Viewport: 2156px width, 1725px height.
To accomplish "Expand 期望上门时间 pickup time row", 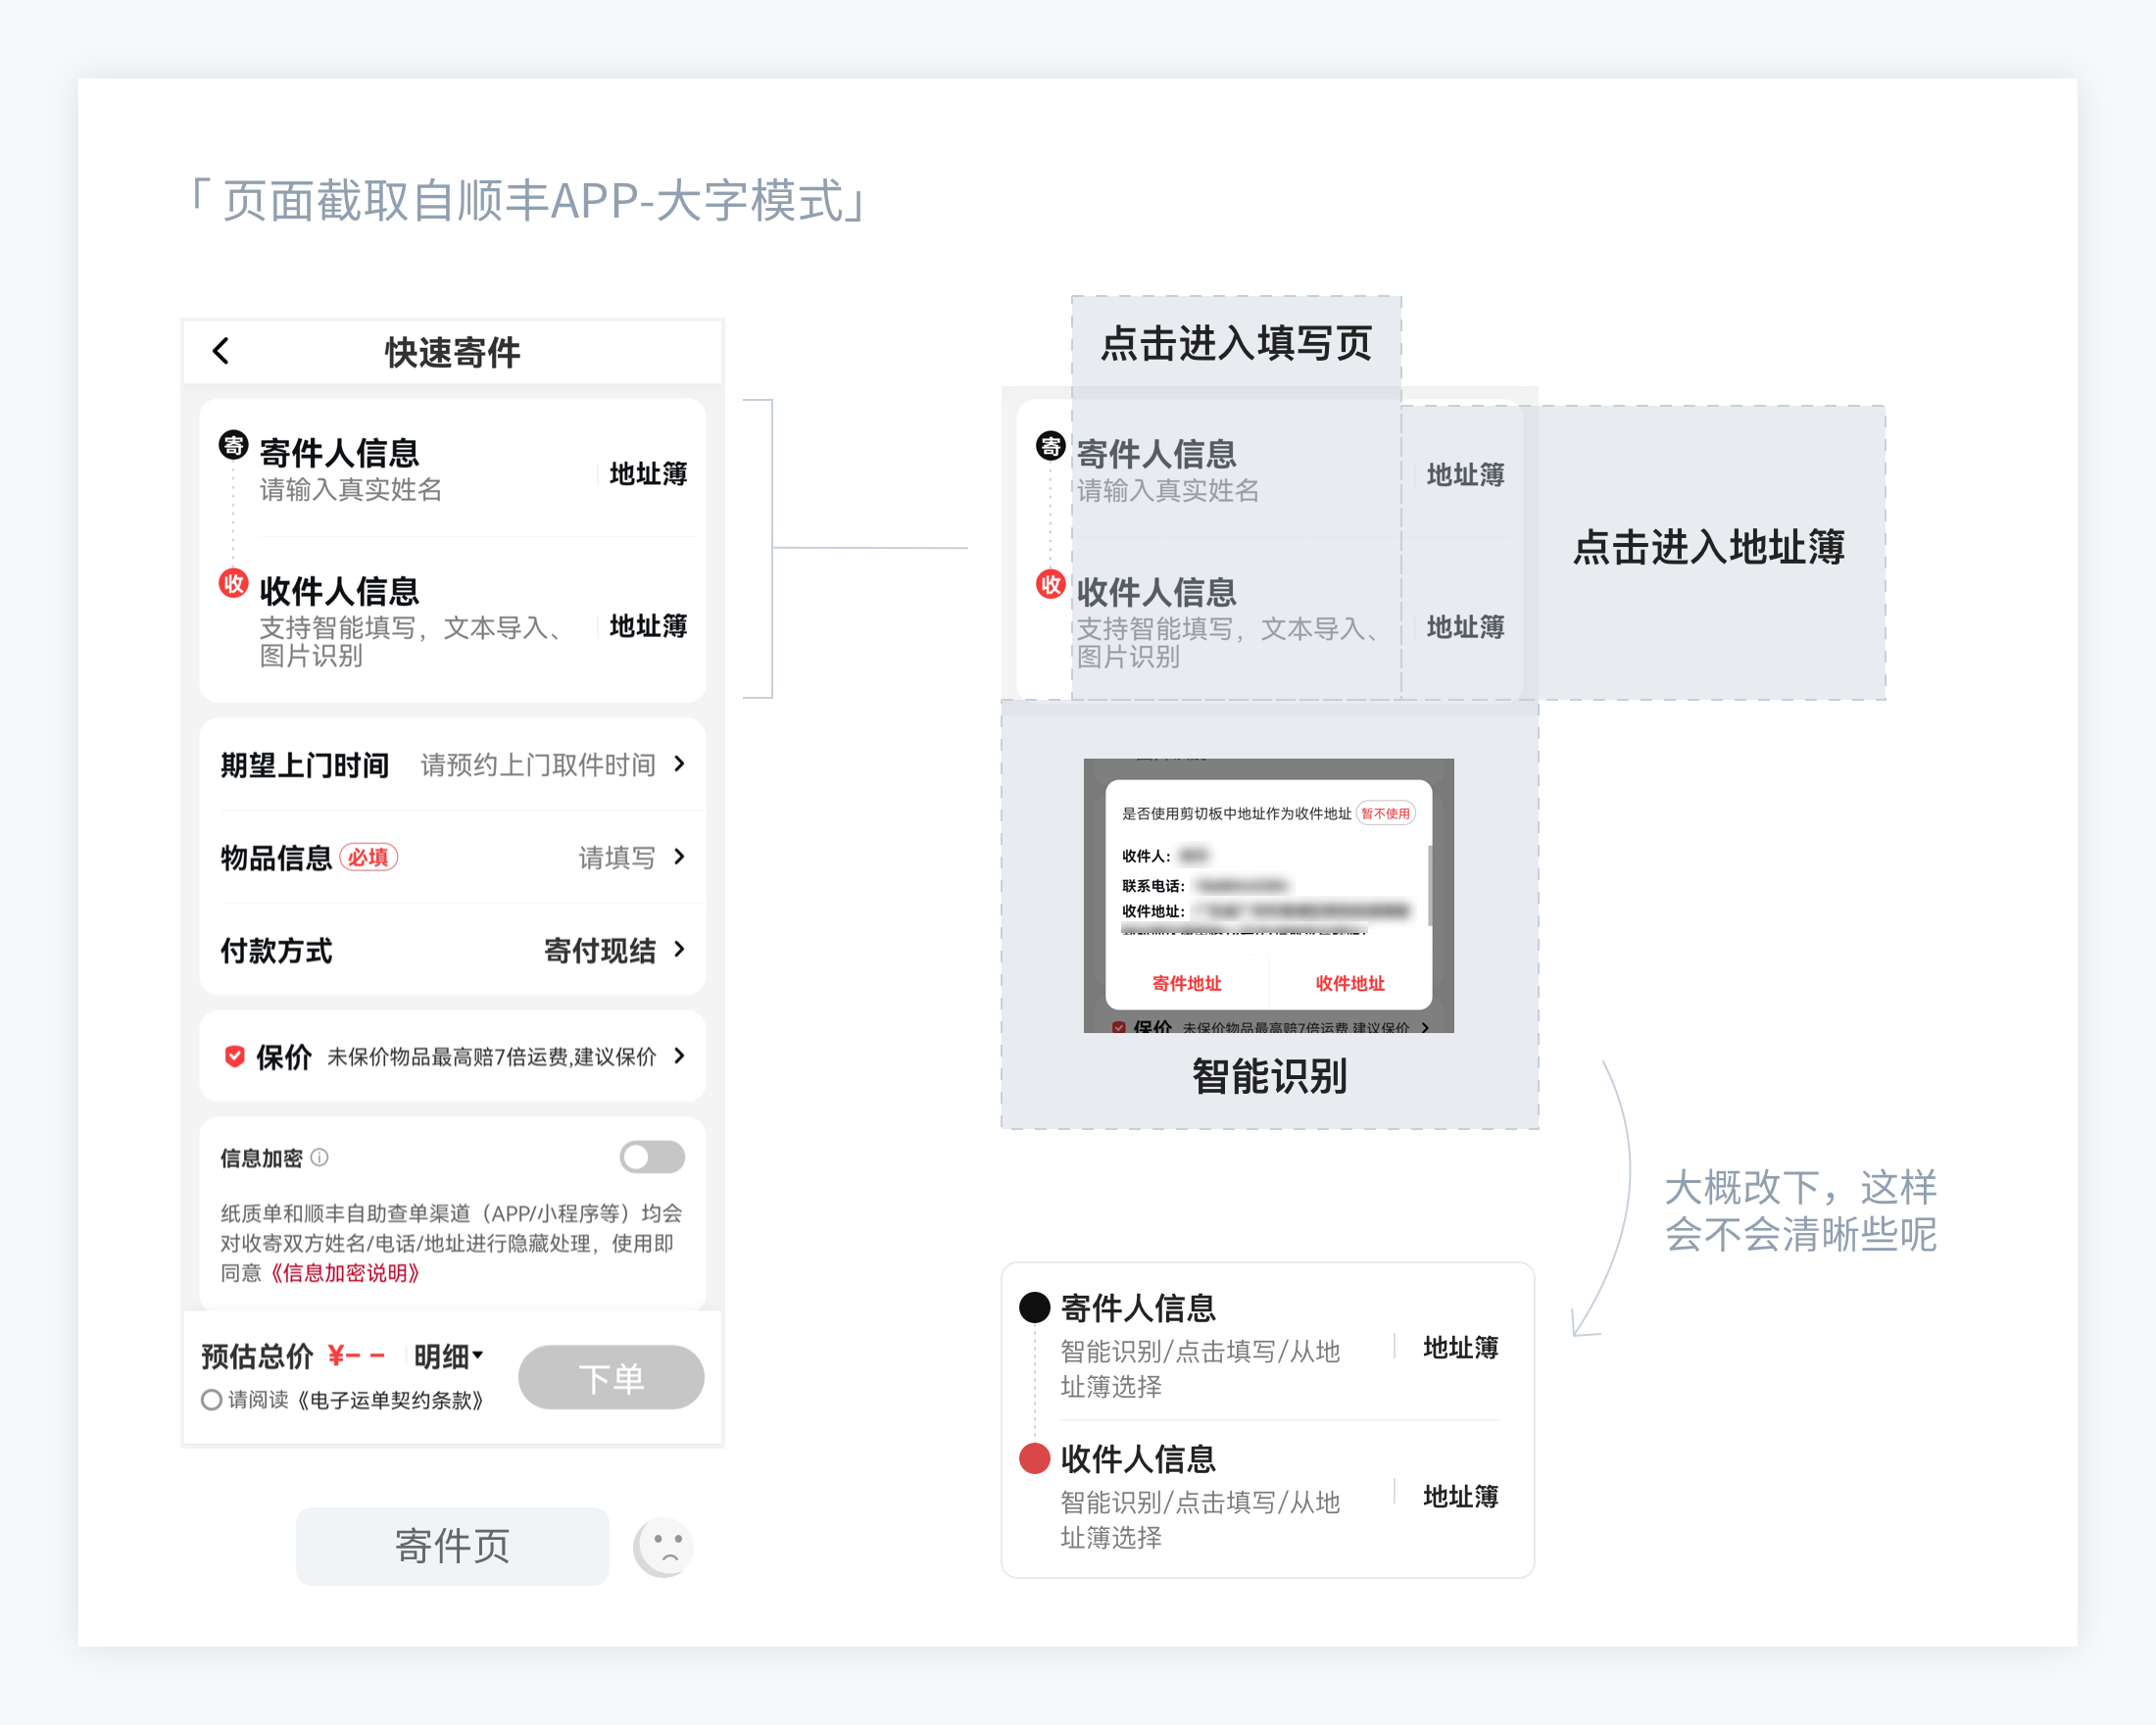I will (x=679, y=764).
